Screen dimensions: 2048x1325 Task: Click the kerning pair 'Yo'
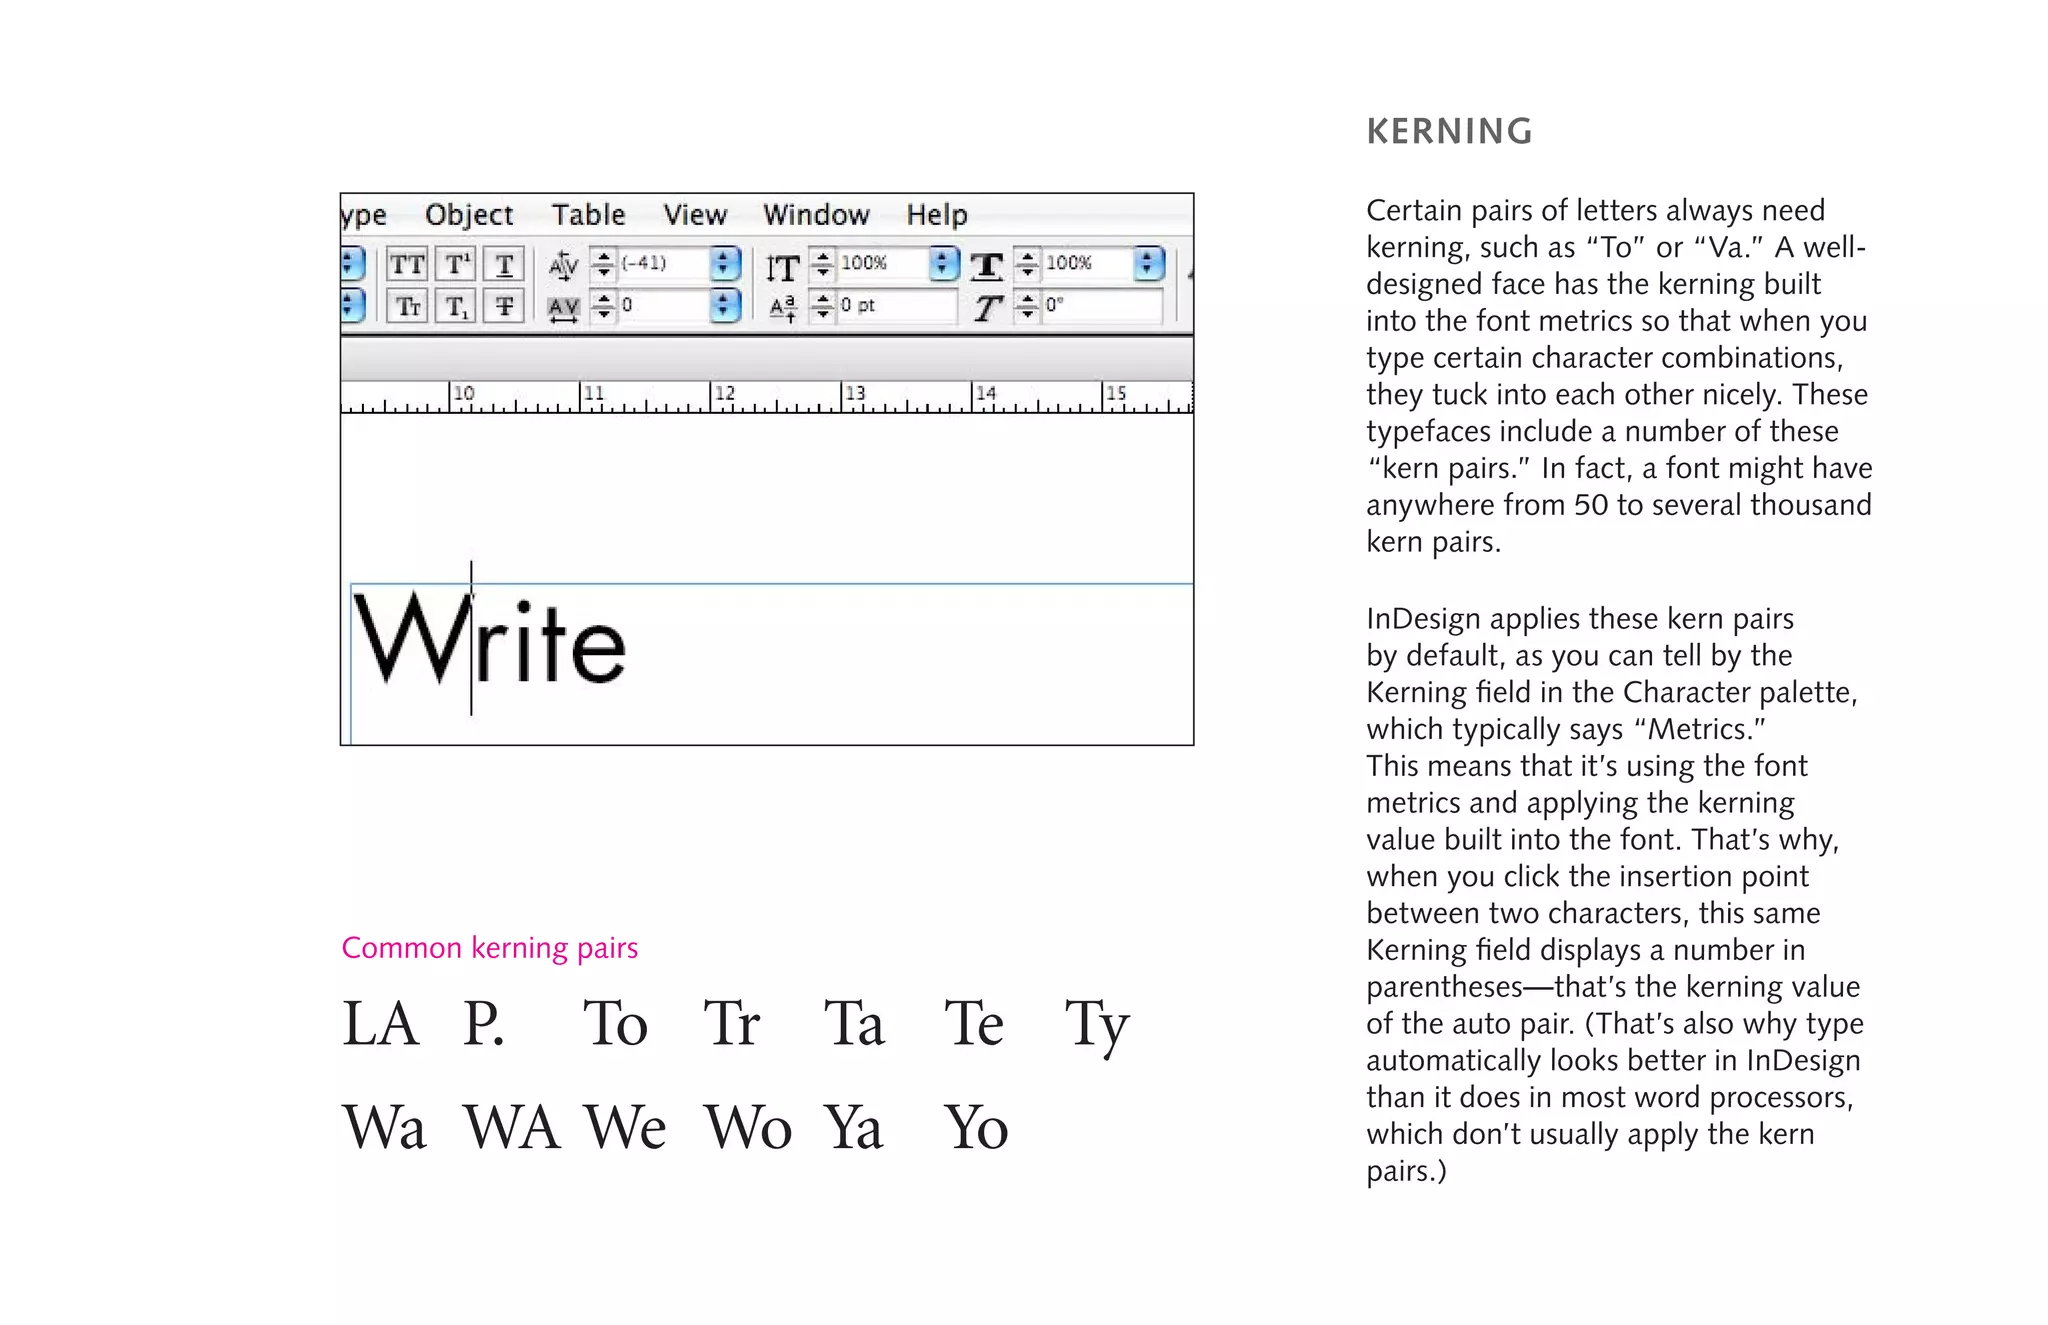(x=976, y=1127)
